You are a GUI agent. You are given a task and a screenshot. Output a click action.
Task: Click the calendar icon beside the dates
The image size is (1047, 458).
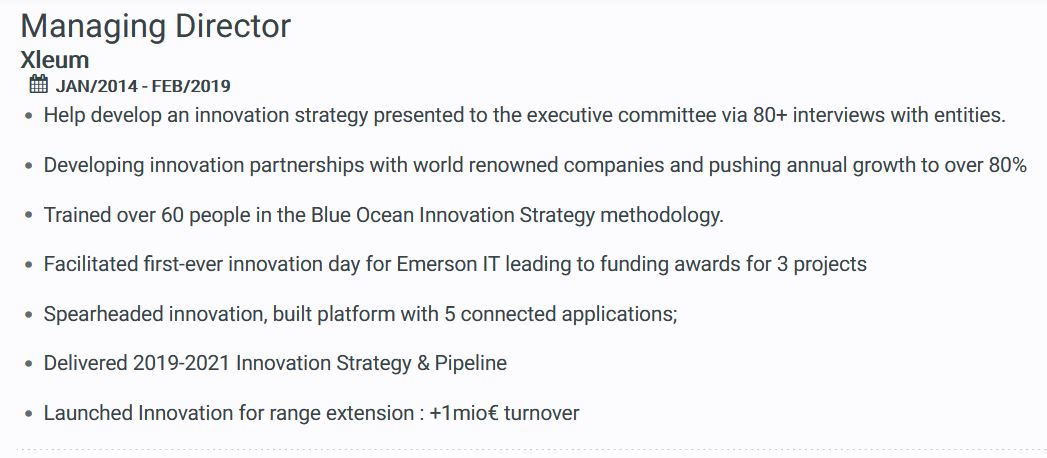[x=39, y=85]
